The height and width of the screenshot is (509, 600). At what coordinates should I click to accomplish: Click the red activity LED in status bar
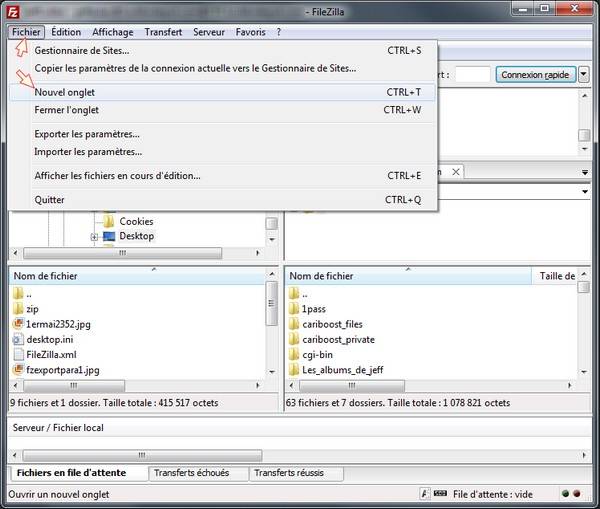tap(577, 494)
